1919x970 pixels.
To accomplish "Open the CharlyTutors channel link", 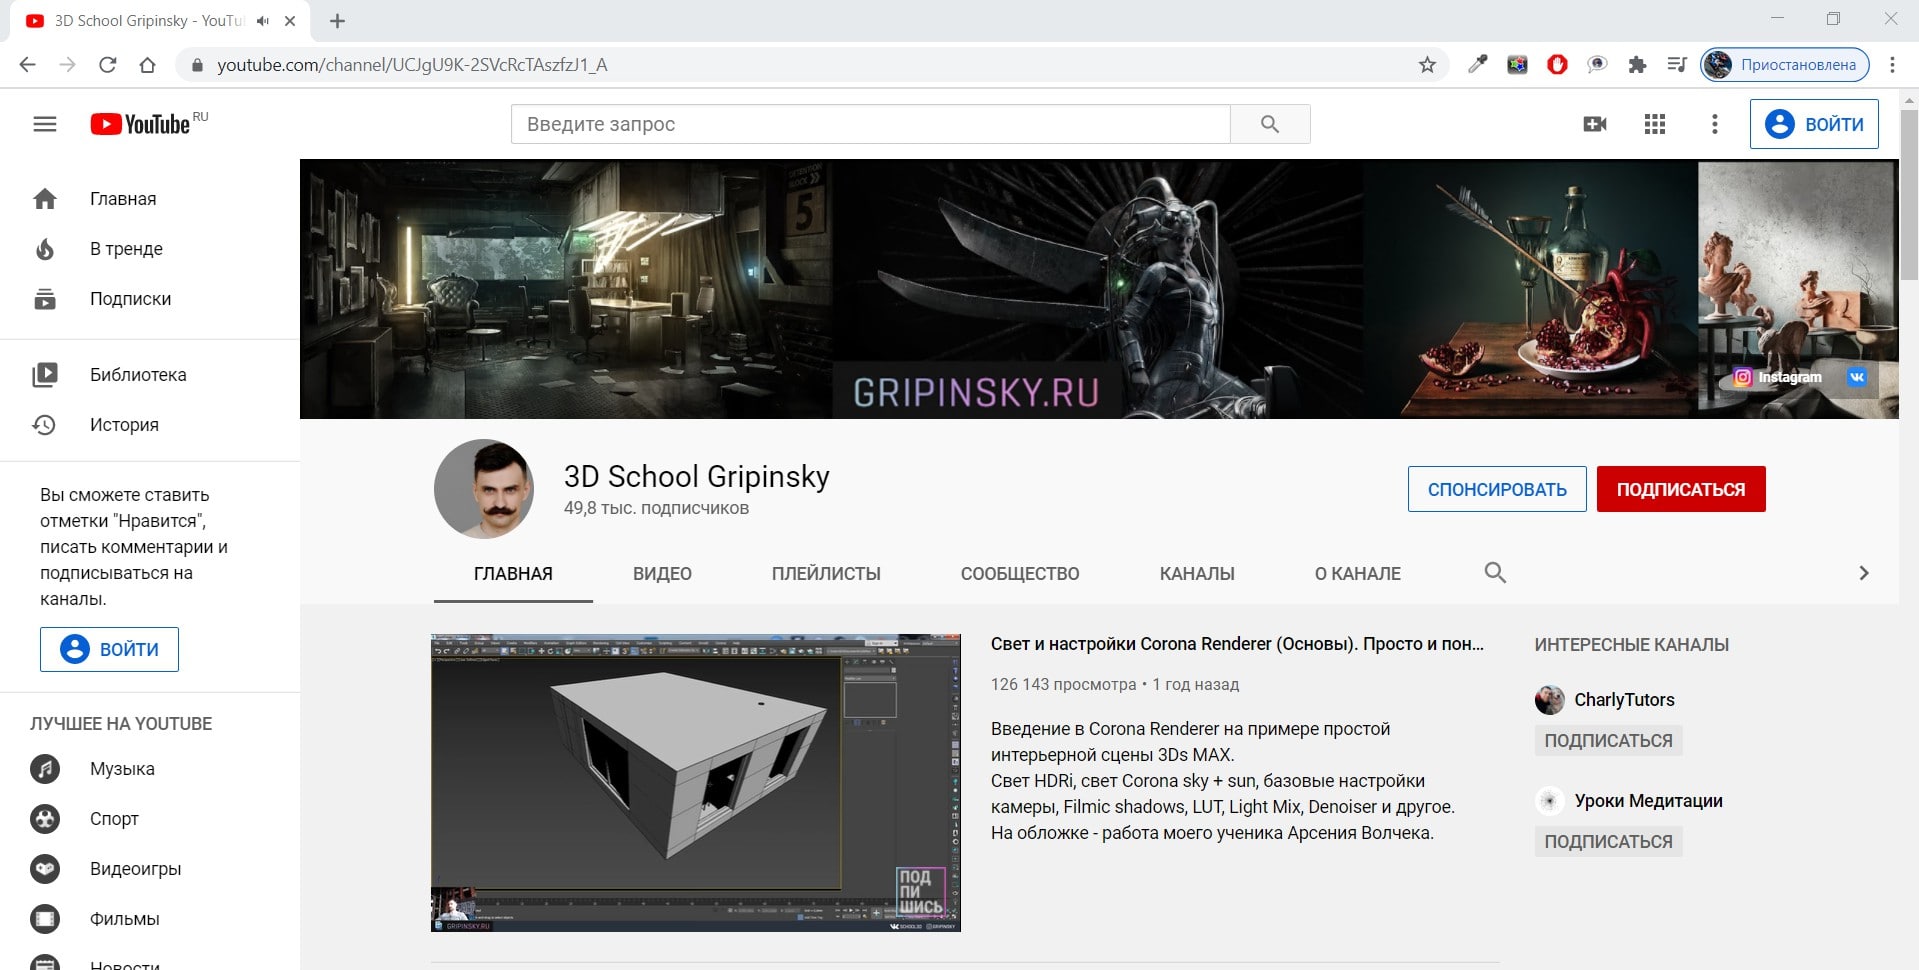I will [1624, 700].
